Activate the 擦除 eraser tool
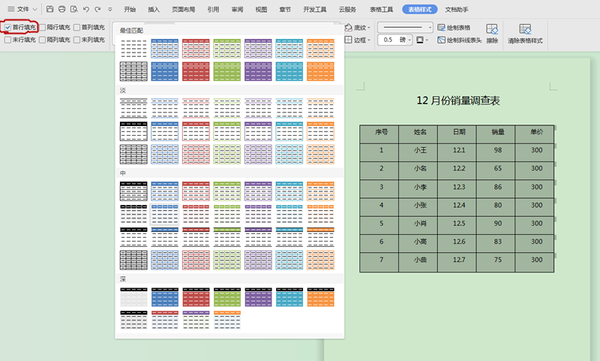This screenshot has height=361, width=600. pos(492,34)
